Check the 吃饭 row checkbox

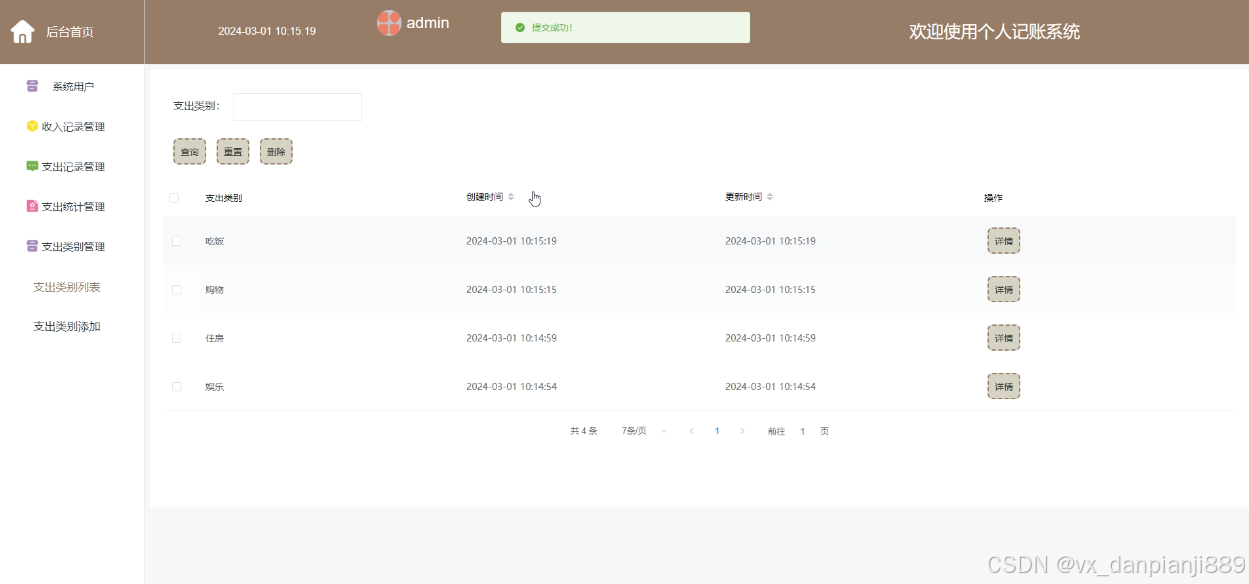coord(177,241)
